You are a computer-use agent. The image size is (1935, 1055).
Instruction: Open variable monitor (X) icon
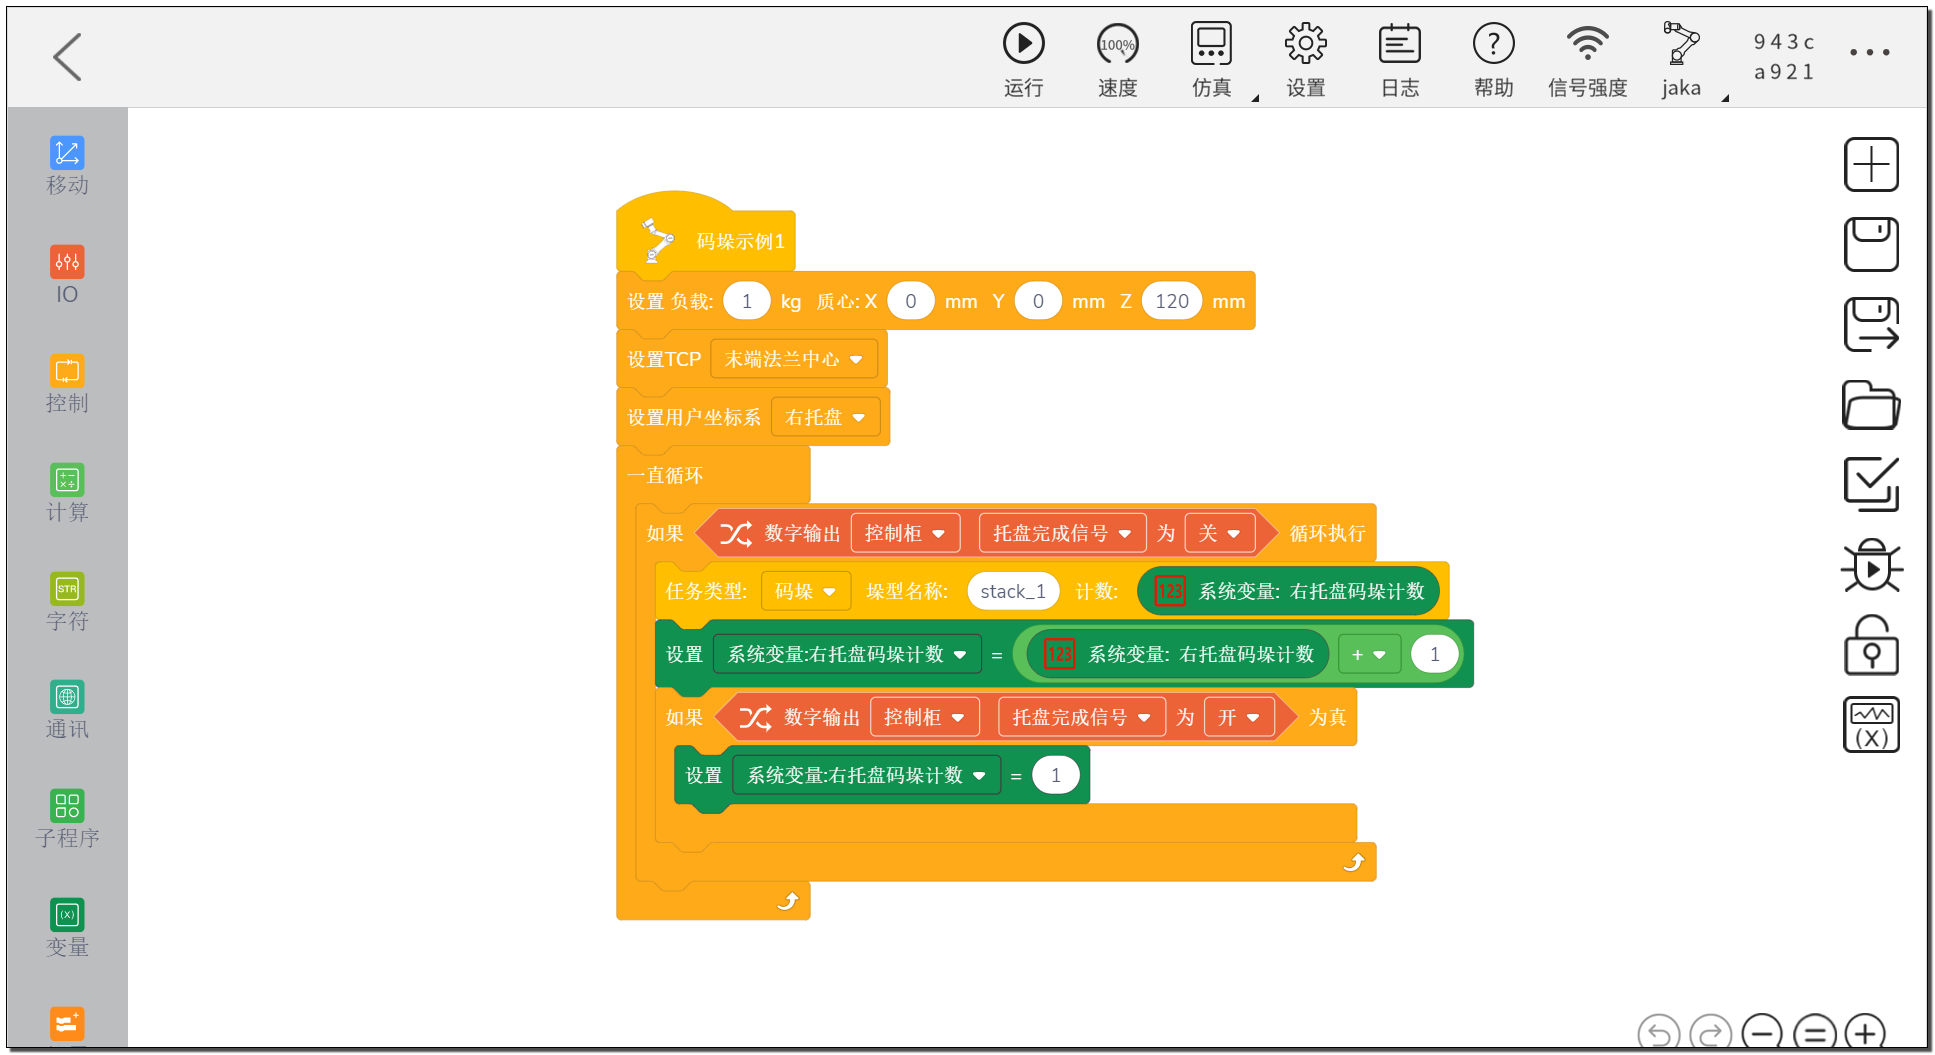point(1871,724)
